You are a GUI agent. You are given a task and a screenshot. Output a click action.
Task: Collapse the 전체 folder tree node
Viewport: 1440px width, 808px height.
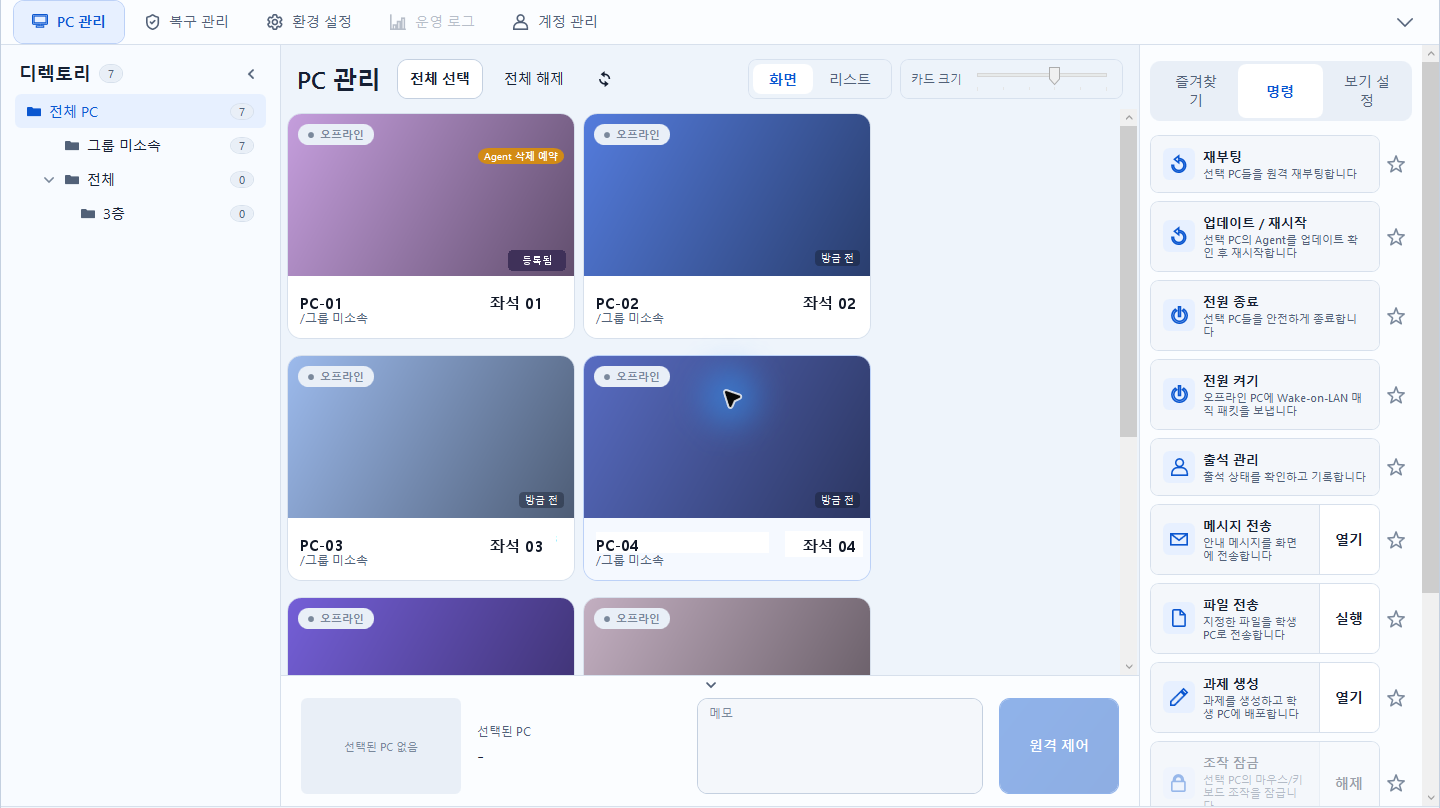pos(48,180)
